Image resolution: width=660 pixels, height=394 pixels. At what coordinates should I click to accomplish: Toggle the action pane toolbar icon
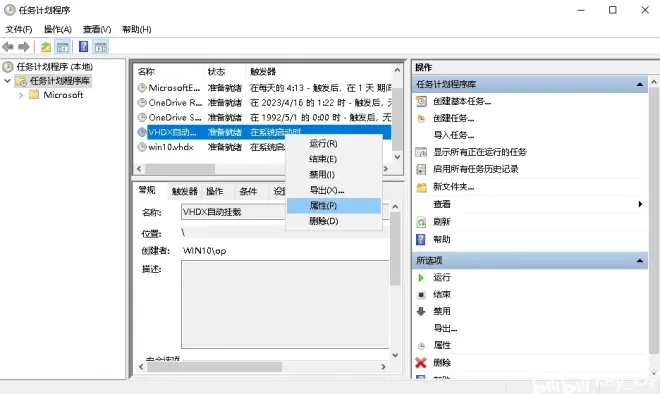[x=101, y=47]
